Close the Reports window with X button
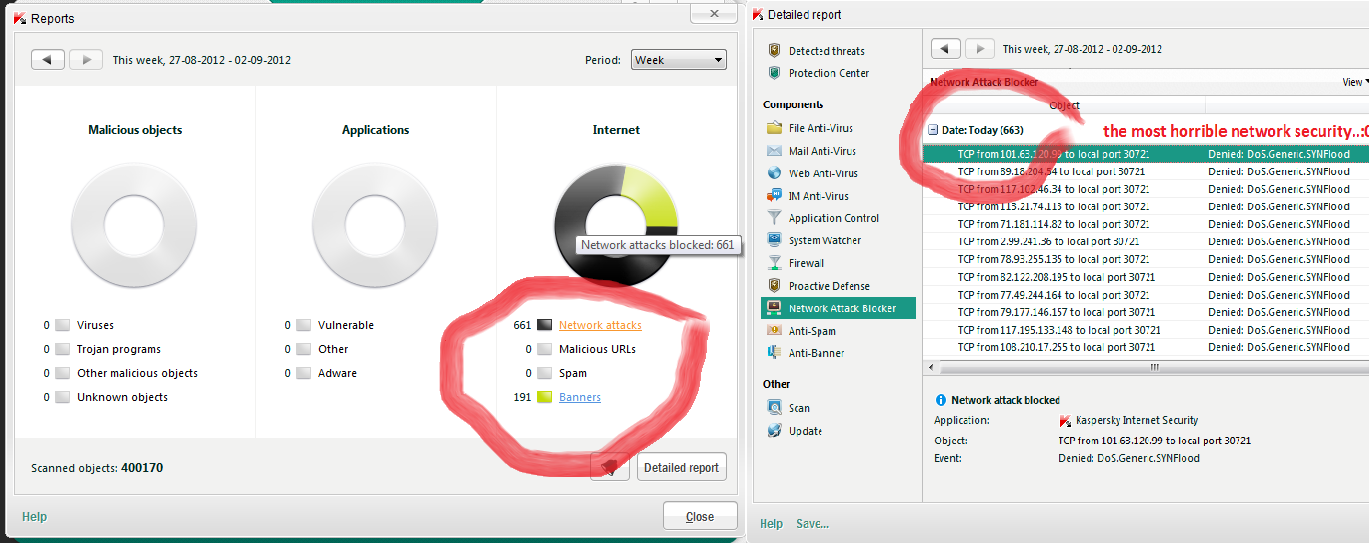This screenshot has height=554, width=1369. pyautogui.click(x=715, y=14)
